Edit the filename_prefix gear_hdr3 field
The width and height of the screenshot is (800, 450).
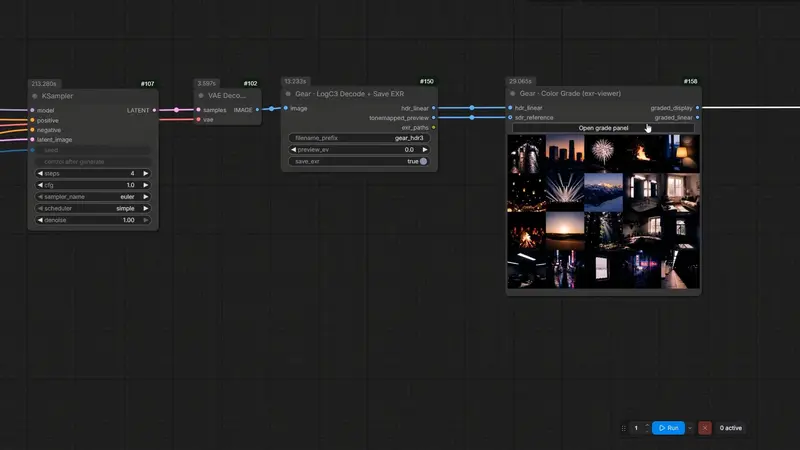coord(359,138)
